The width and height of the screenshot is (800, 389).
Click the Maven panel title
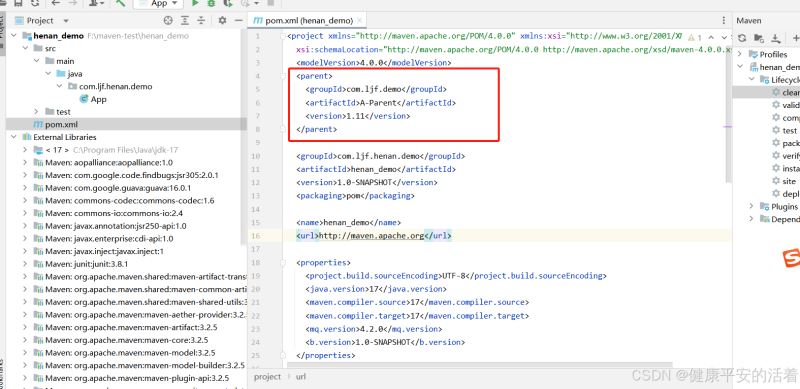tap(749, 20)
